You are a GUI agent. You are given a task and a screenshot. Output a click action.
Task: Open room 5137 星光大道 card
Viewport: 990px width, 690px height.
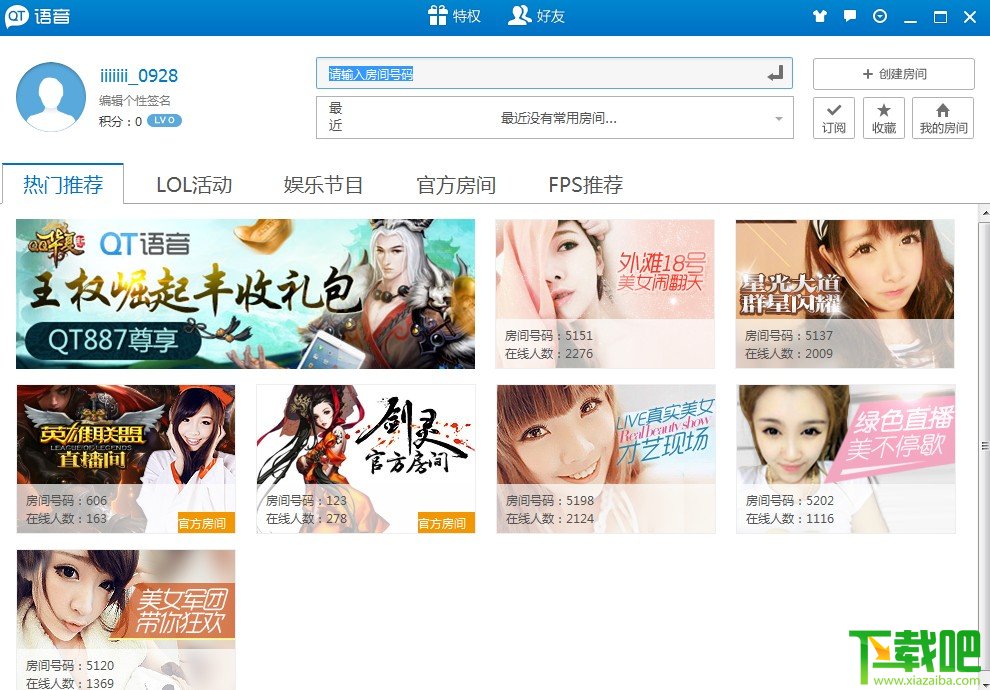coord(845,294)
